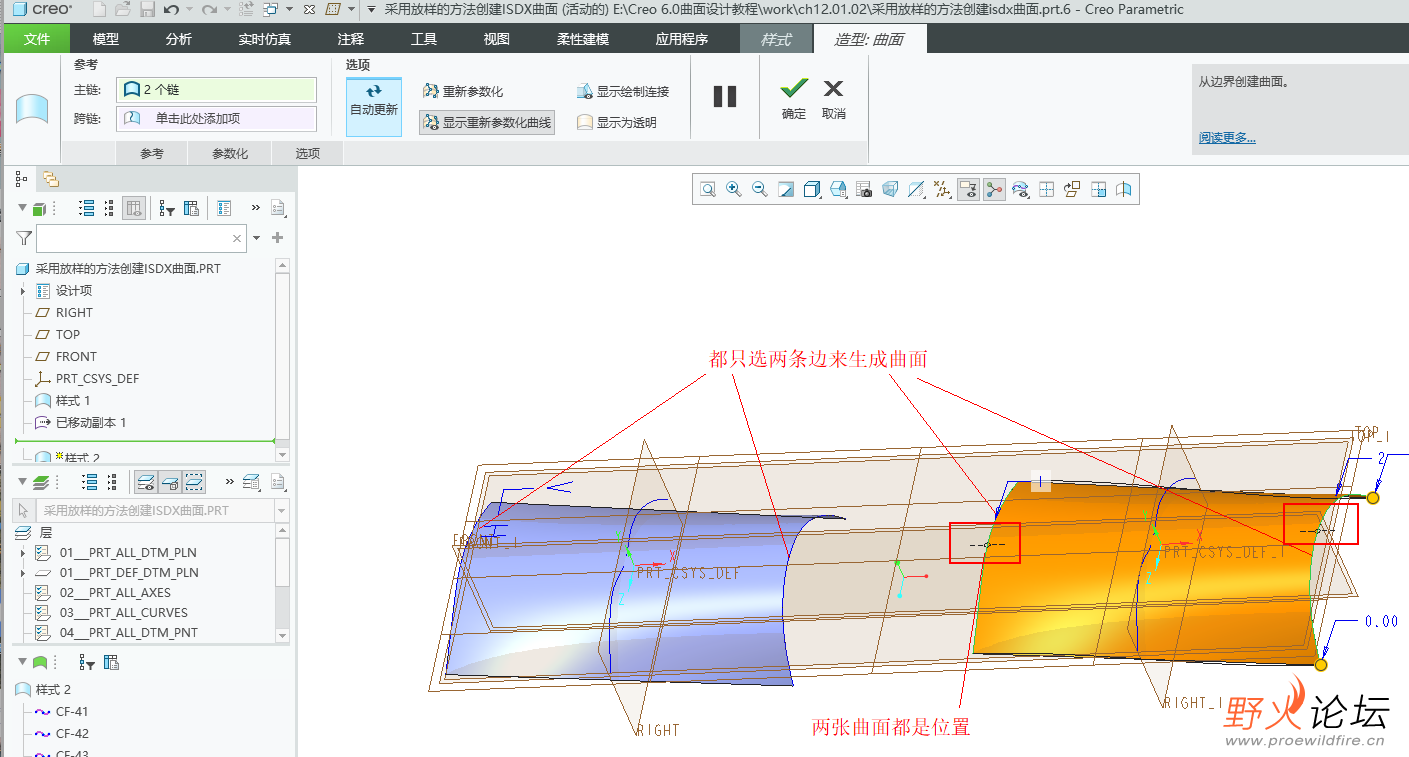Click the Windows switcher icon

[x=270, y=10]
